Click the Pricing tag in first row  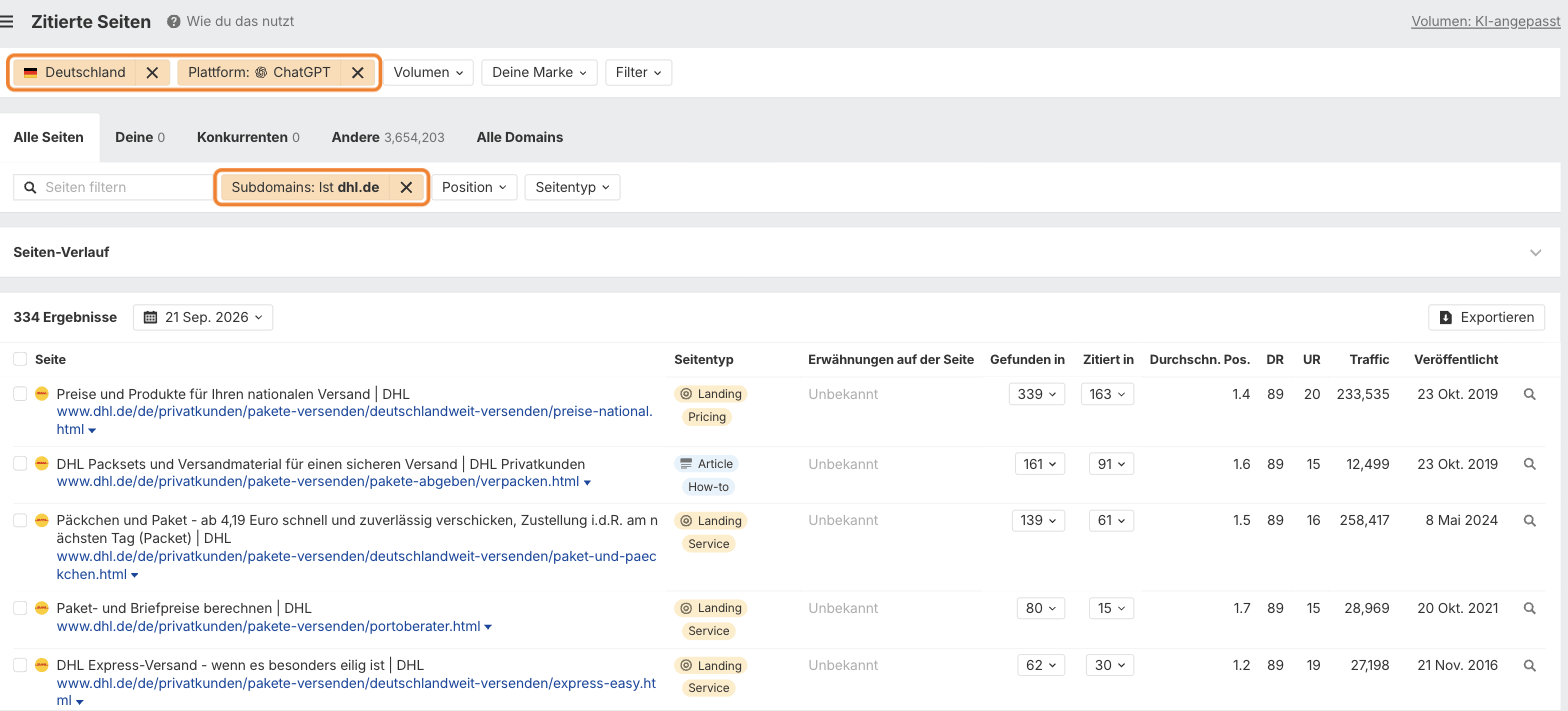point(707,417)
